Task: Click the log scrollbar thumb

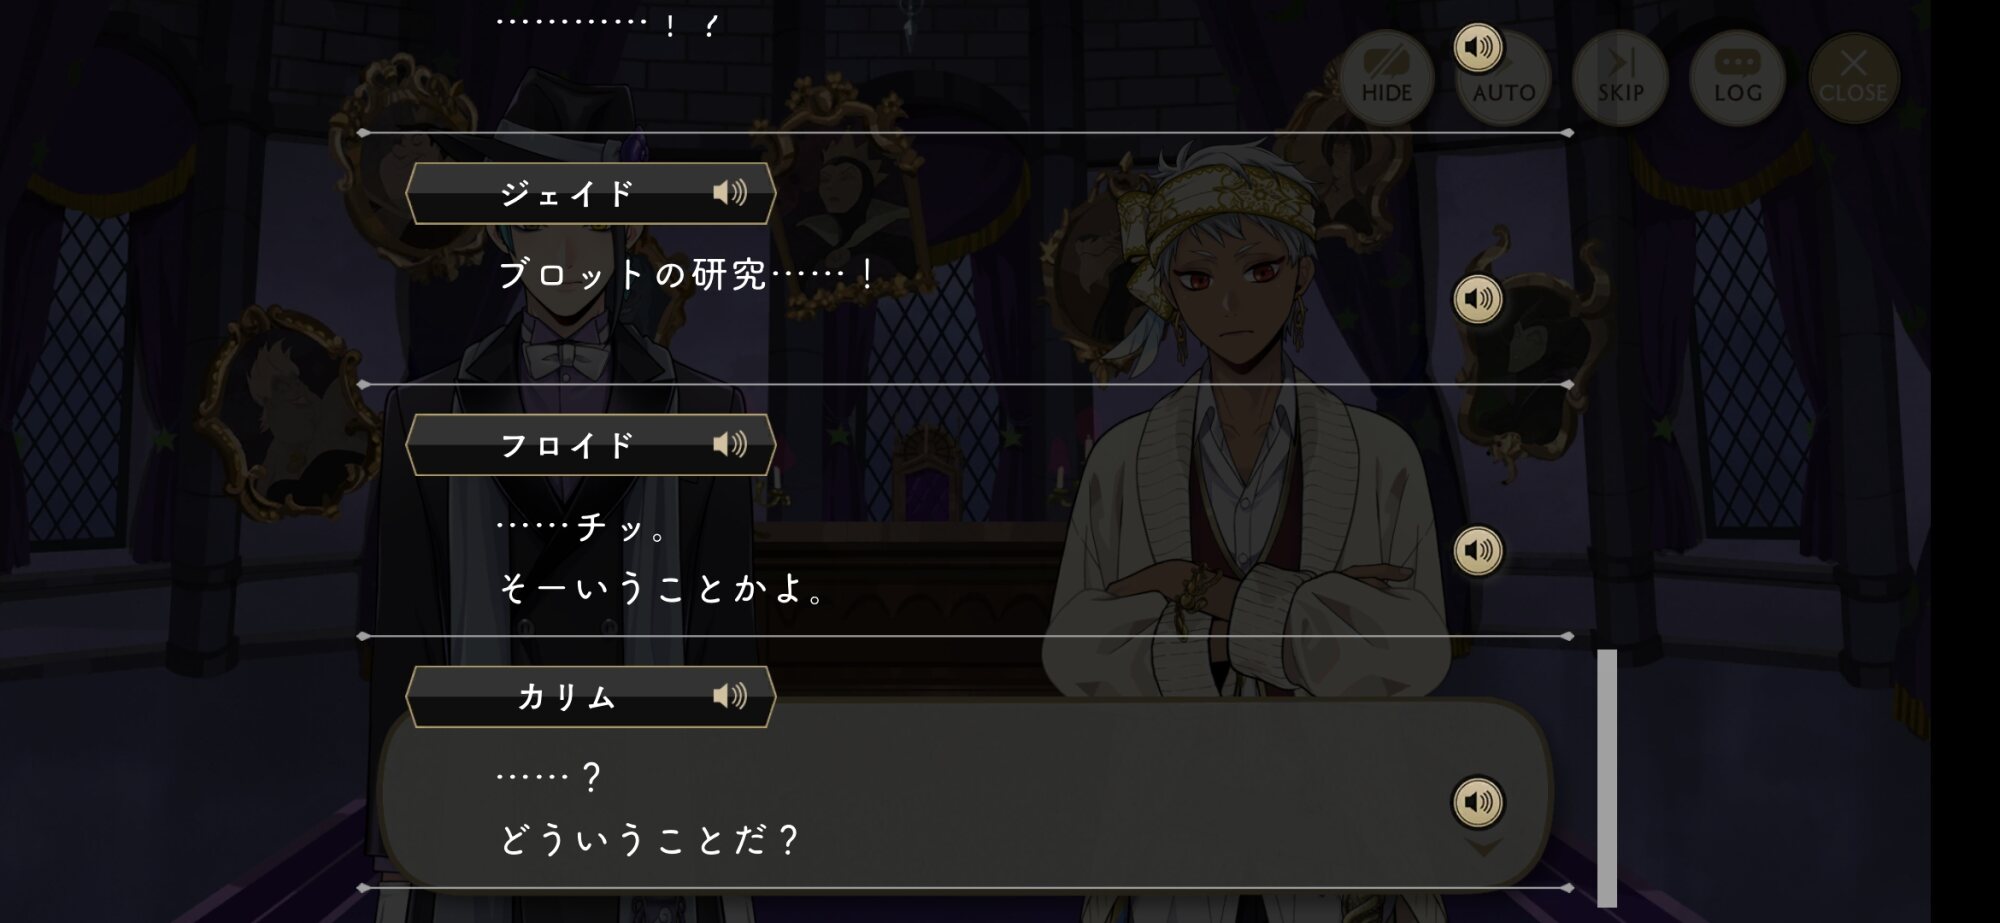Action: tap(1607, 778)
